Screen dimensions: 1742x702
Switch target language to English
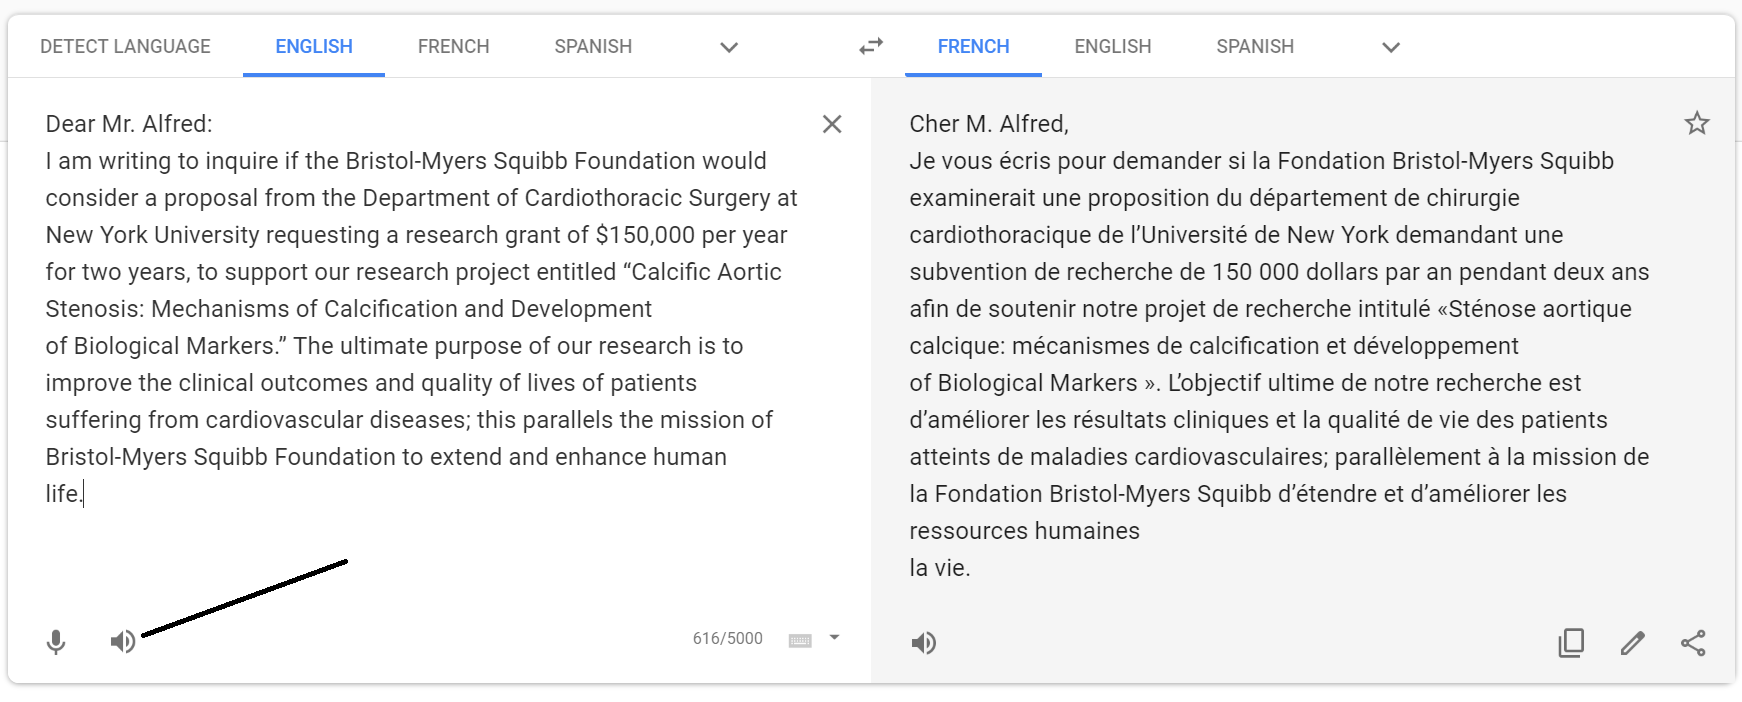point(1112,46)
